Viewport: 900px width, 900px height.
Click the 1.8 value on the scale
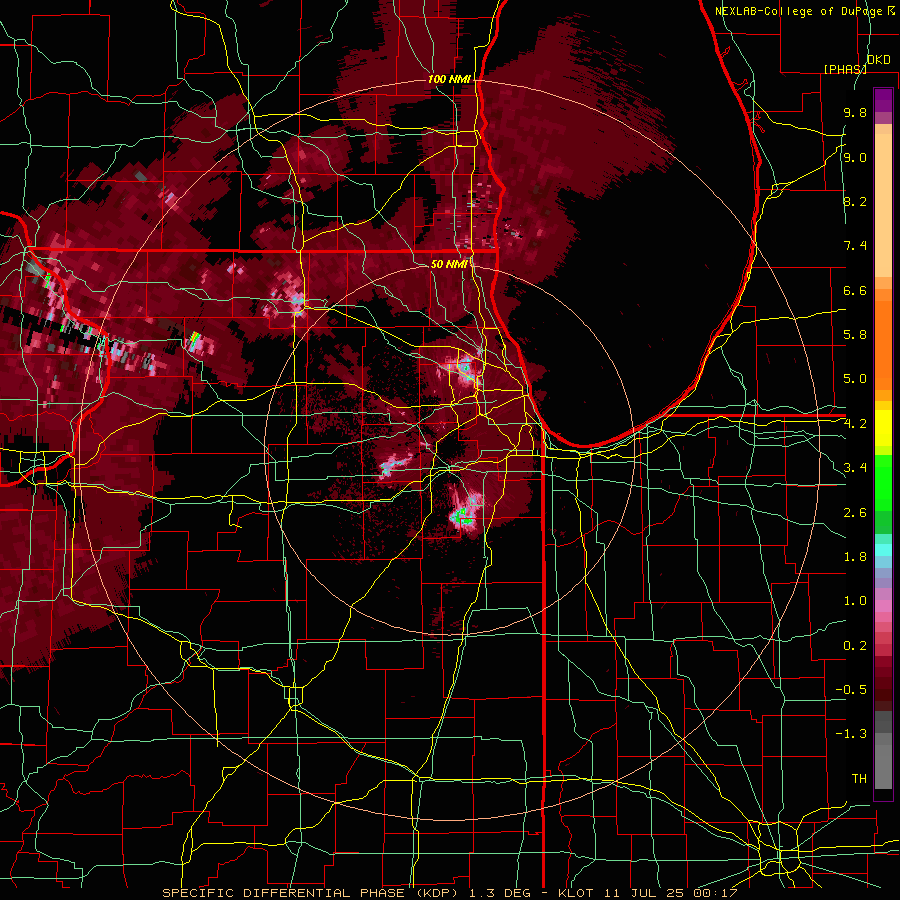855,557
